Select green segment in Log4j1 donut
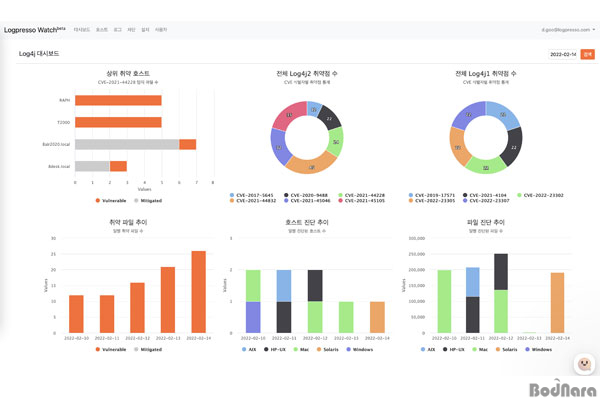This screenshot has height=400, width=600. (486, 166)
